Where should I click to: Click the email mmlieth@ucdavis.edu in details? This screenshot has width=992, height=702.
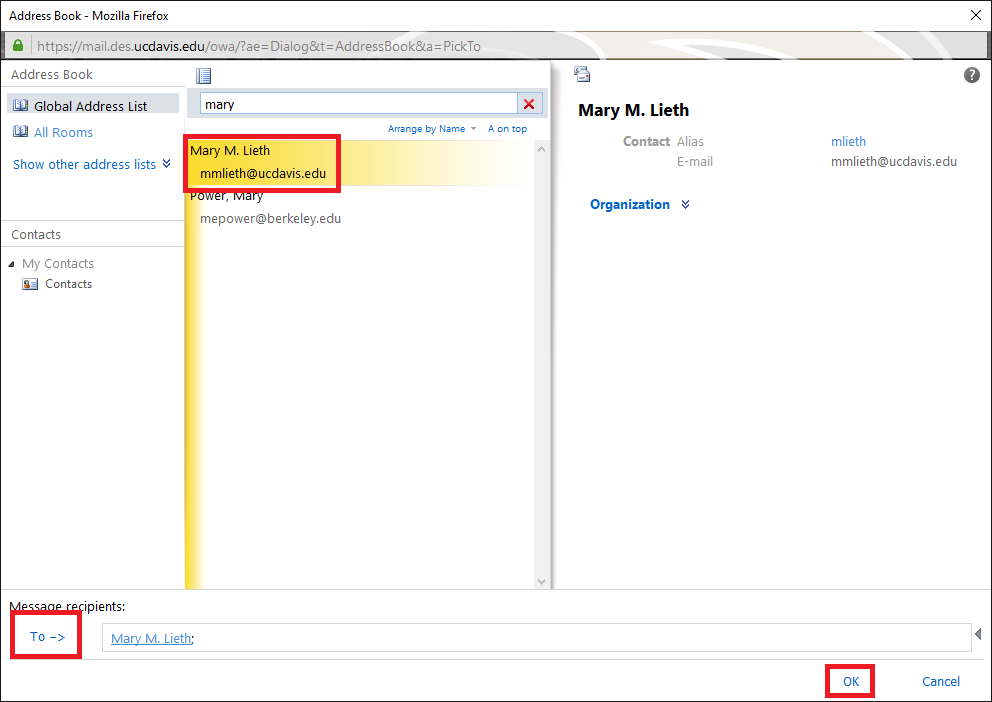[x=893, y=161]
